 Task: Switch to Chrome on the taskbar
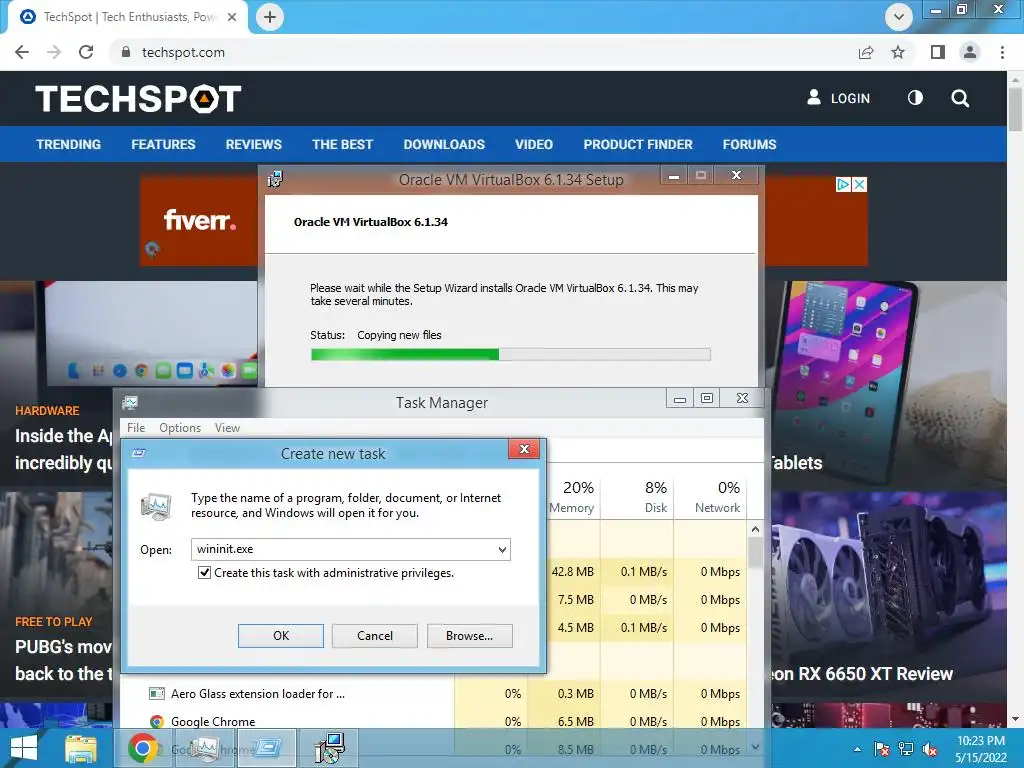point(142,748)
